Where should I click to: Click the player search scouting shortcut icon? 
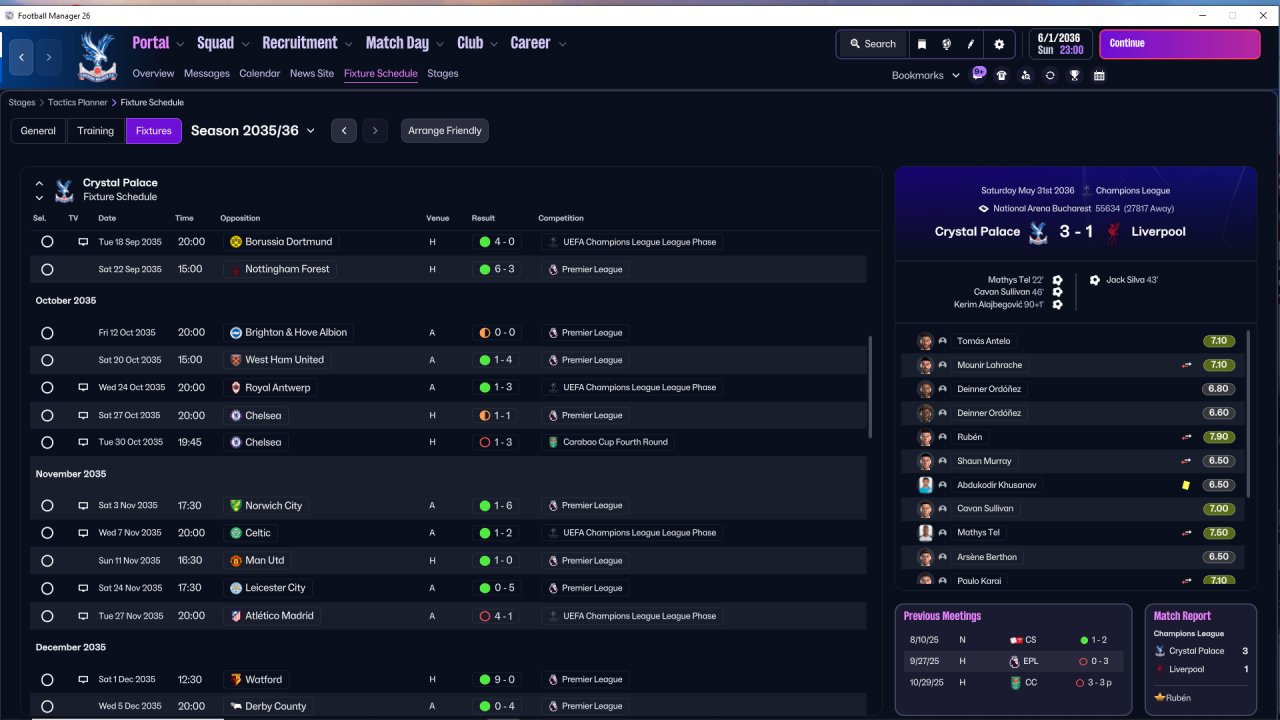(1026, 75)
